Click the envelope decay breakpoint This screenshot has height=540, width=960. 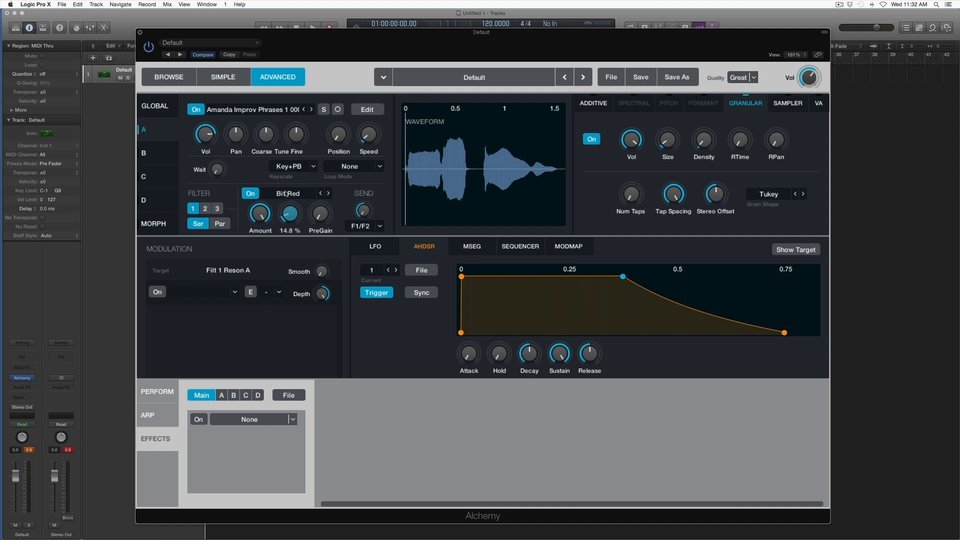[x=623, y=277]
